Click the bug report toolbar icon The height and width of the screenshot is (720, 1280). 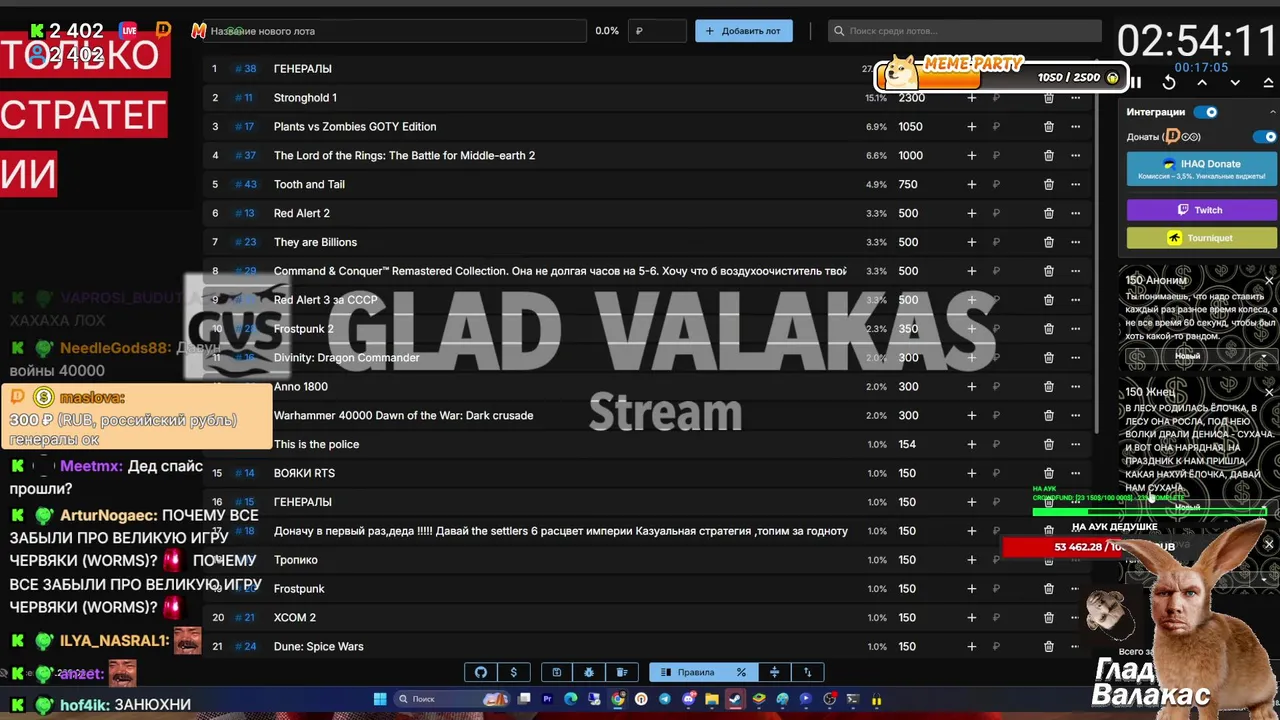coord(589,672)
